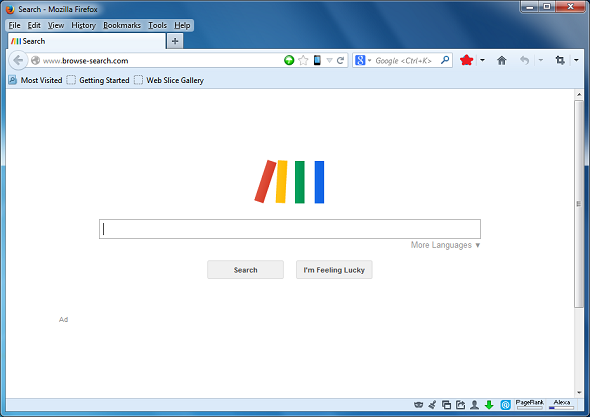Open the Edit menu
Image resolution: width=590 pixels, height=417 pixels.
click(34, 25)
